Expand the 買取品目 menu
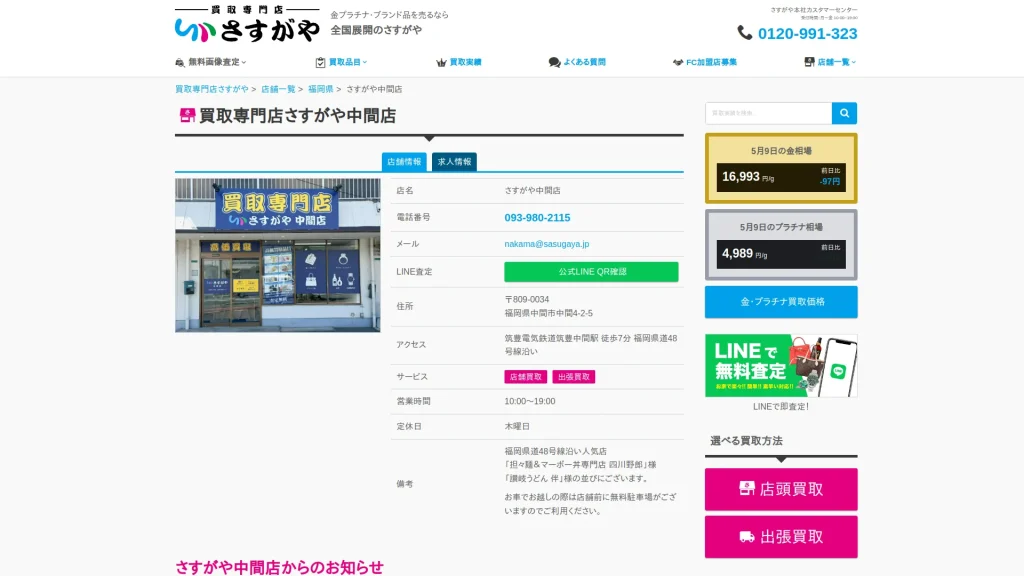 point(347,62)
